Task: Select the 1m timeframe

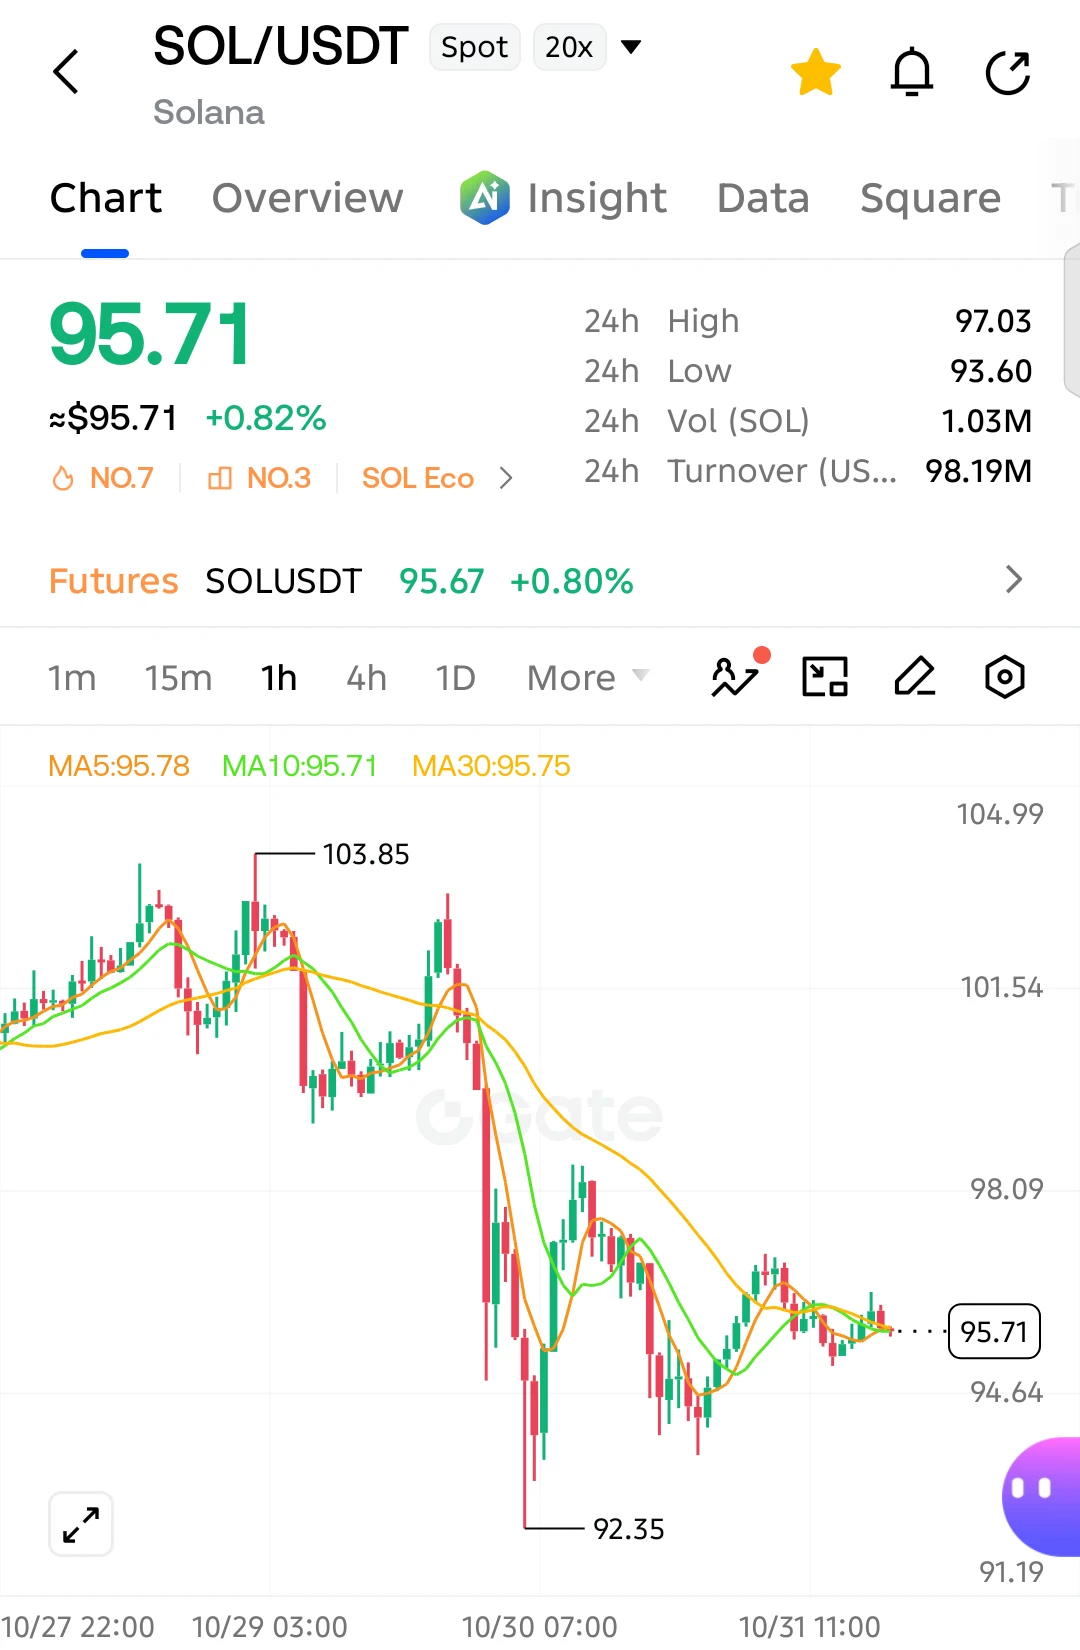Action: pos(72,678)
